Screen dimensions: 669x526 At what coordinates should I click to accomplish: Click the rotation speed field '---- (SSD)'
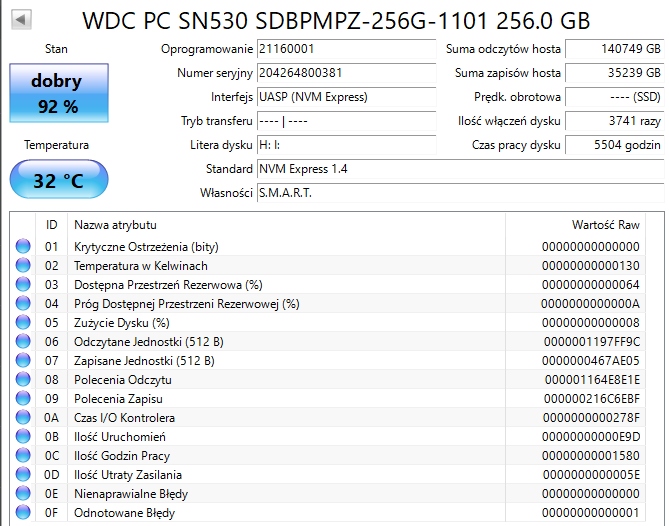pyautogui.click(x=614, y=97)
